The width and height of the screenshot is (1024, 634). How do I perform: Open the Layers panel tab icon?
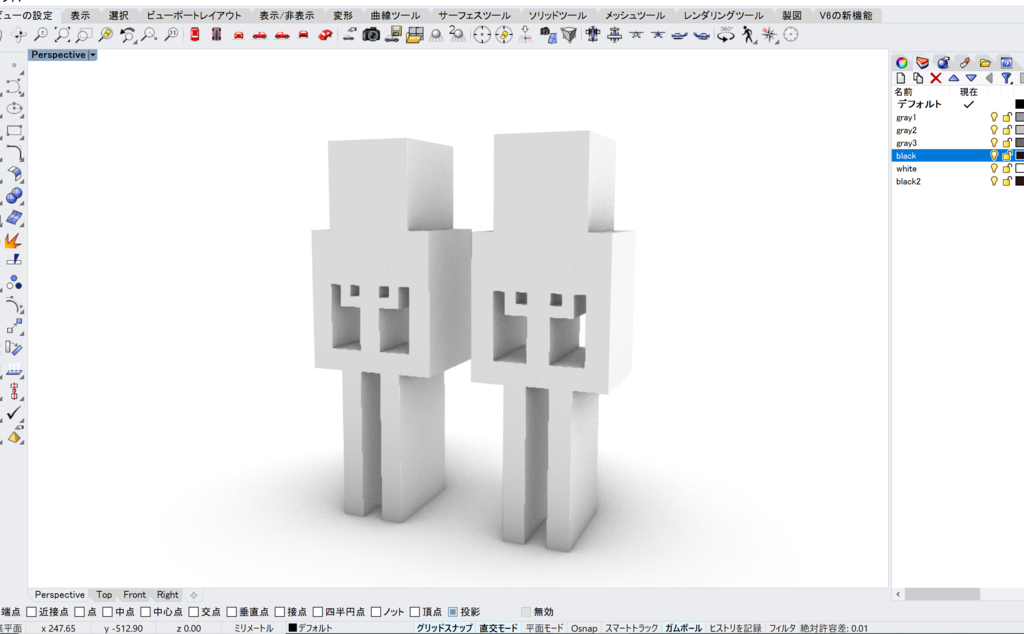click(x=922, y=63)
